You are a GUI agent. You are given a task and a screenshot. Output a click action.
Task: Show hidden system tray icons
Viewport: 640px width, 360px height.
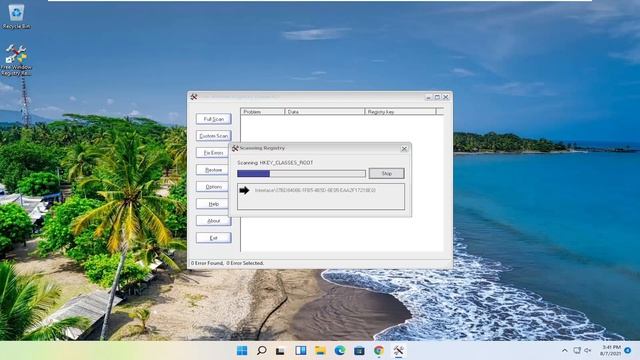click(565, 351)
